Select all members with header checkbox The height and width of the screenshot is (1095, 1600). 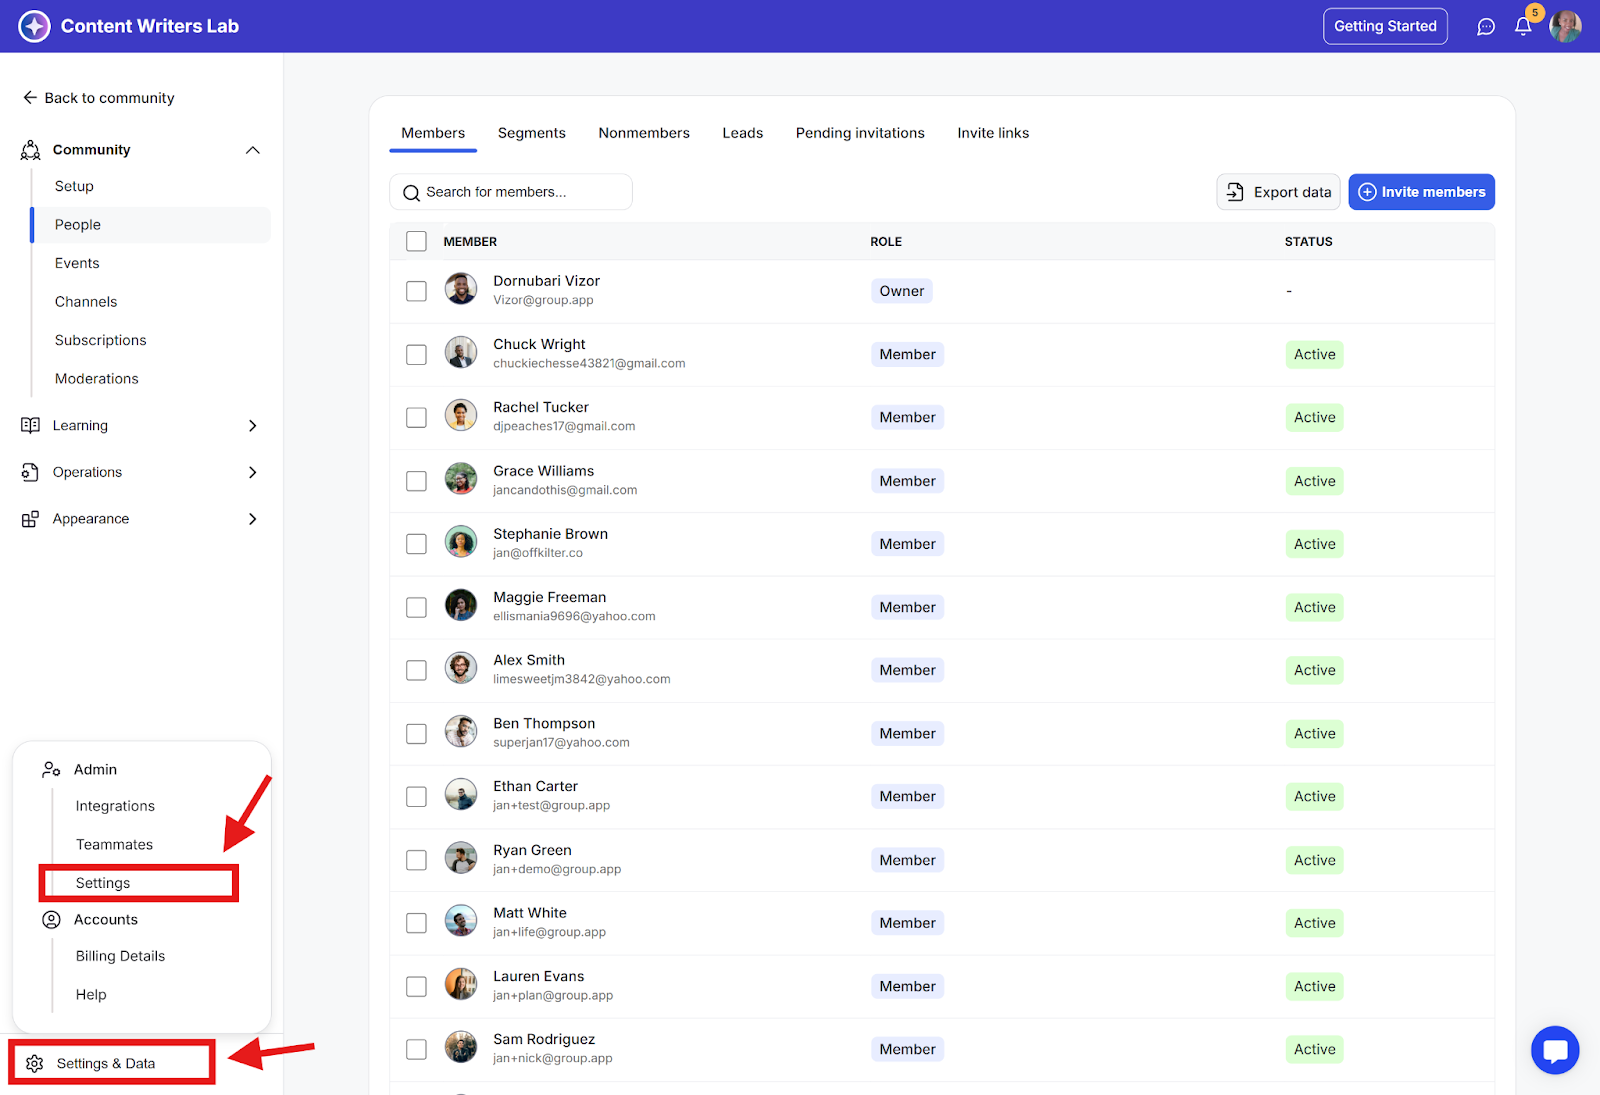(x=416, y=241)
